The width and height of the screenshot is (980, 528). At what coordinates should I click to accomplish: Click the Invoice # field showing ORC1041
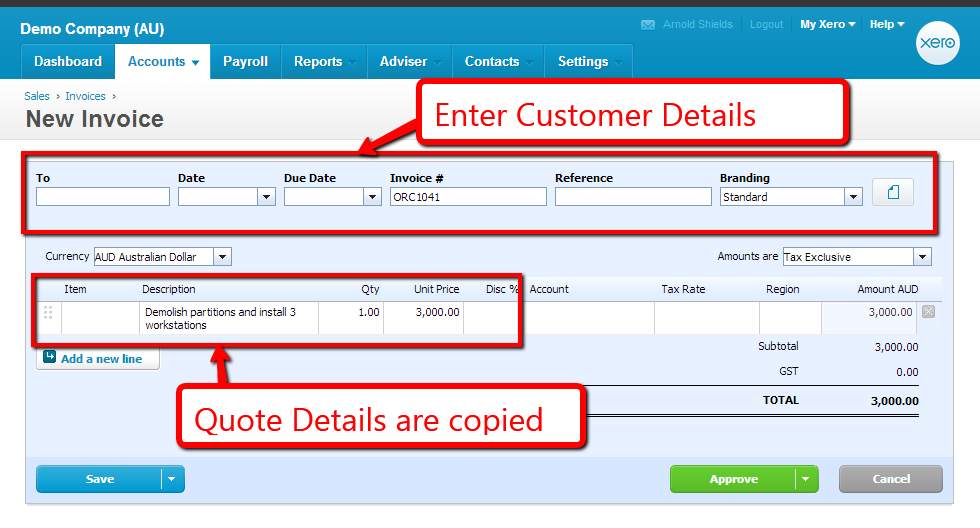click(x=468, y=197)
